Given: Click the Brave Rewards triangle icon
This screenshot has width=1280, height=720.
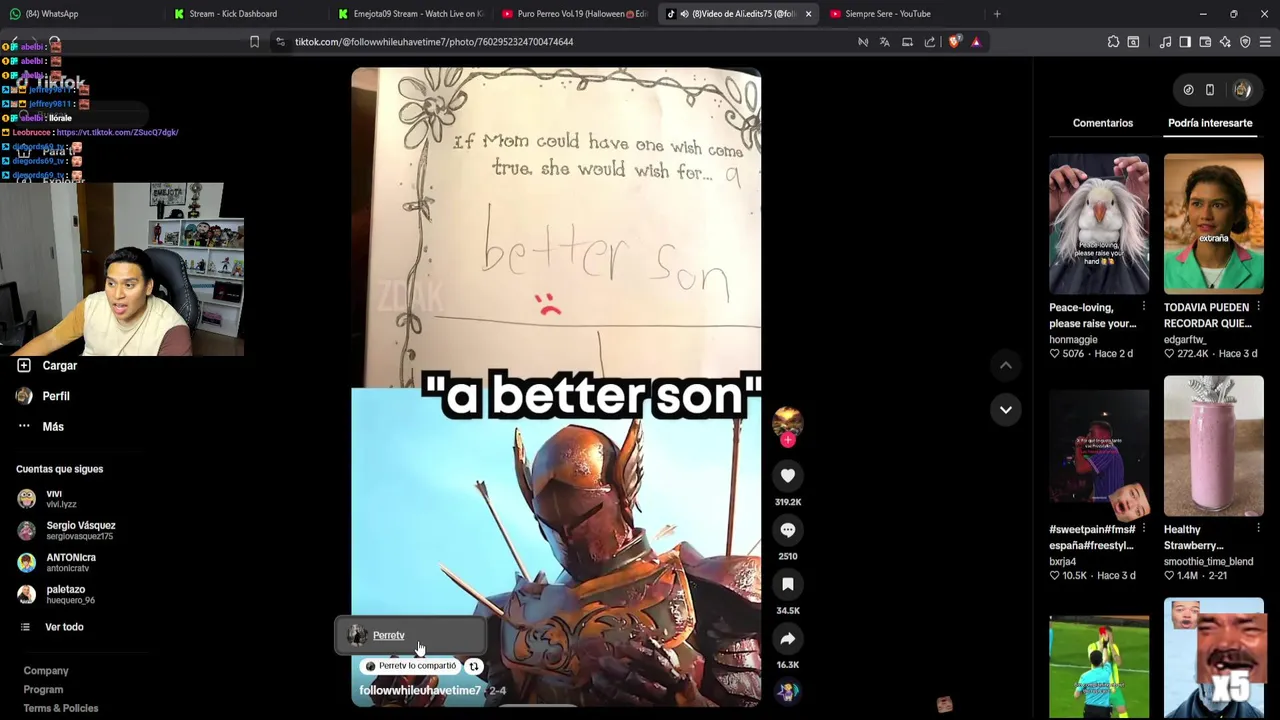Looking at the screenshot, I should (976, 42).
